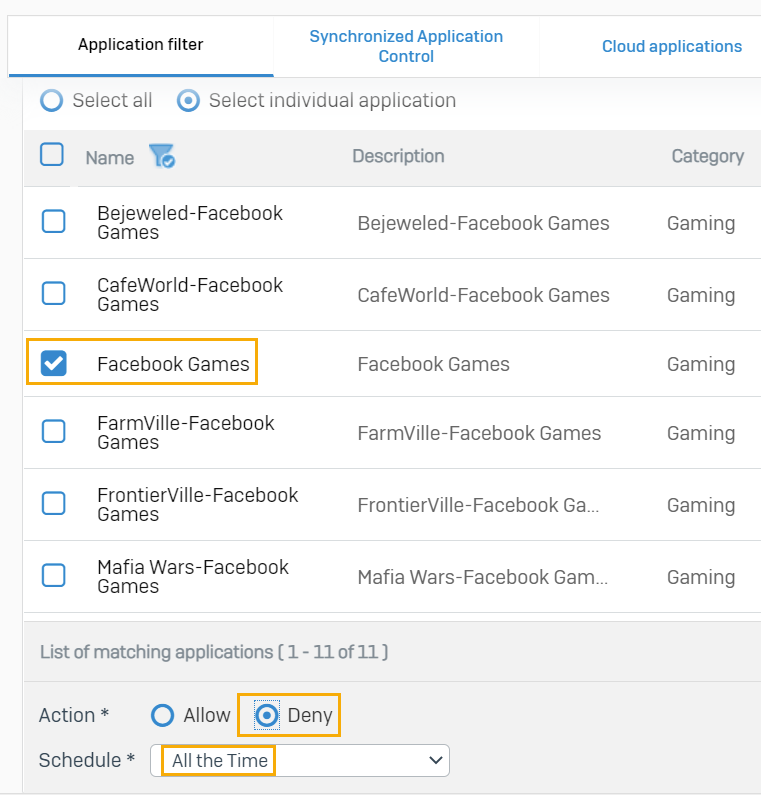Click the Schedule dropdown arrow

[x=435, y=761]
